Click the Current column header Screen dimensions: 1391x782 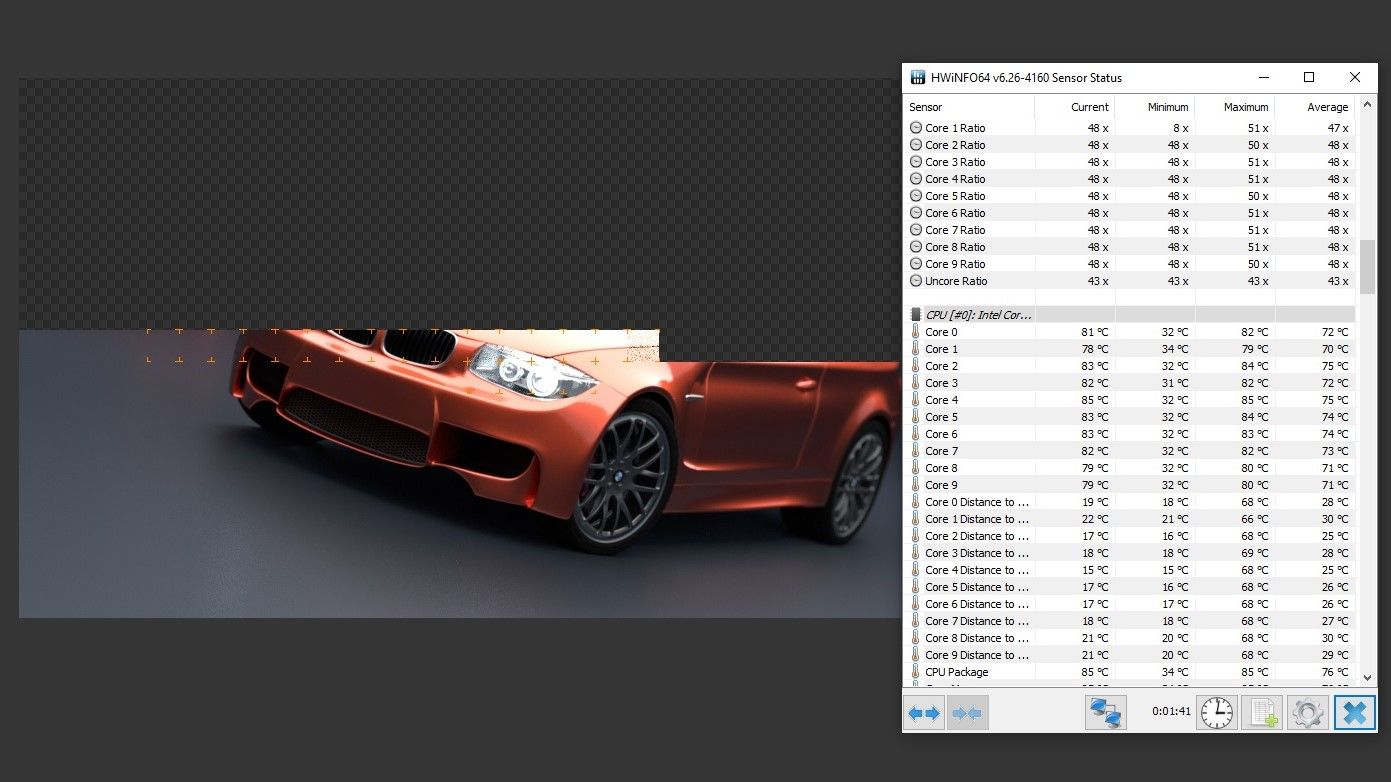pos(1089,107)
